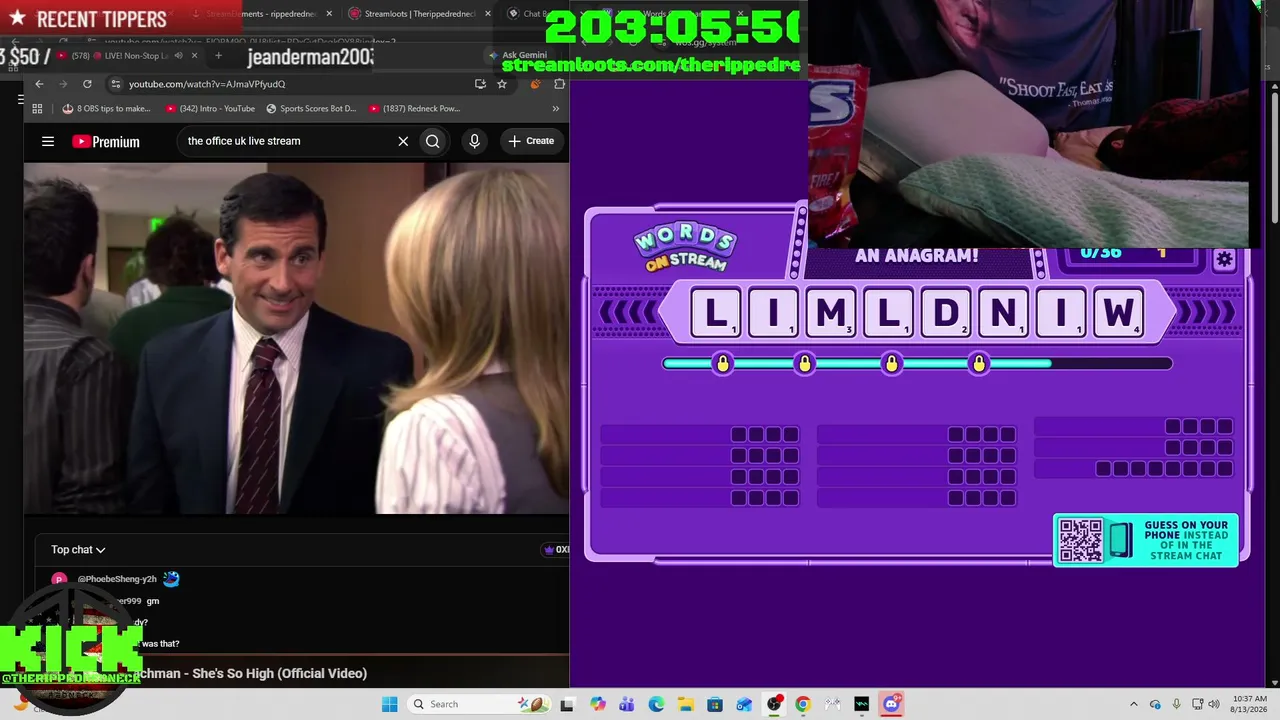The width and height of the screenshot is (1280, 720).
Task: Open '8 OBS tips to make...' bookmark
Action: (106, 108)
